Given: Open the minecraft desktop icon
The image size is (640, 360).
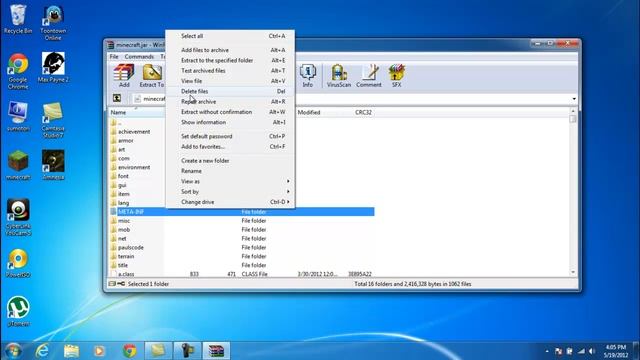Looking at the screenshot, I should pos(18,165).
